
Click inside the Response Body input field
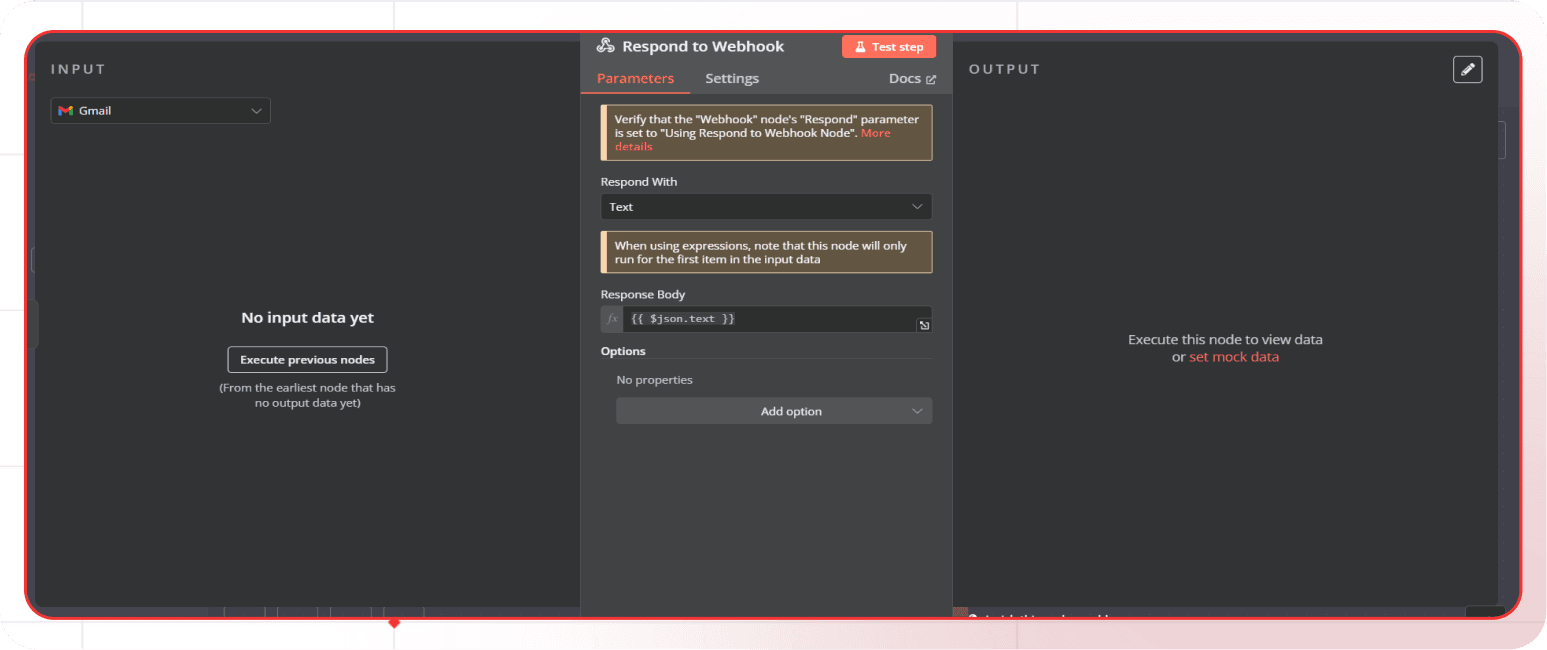[x=770, y=318]
